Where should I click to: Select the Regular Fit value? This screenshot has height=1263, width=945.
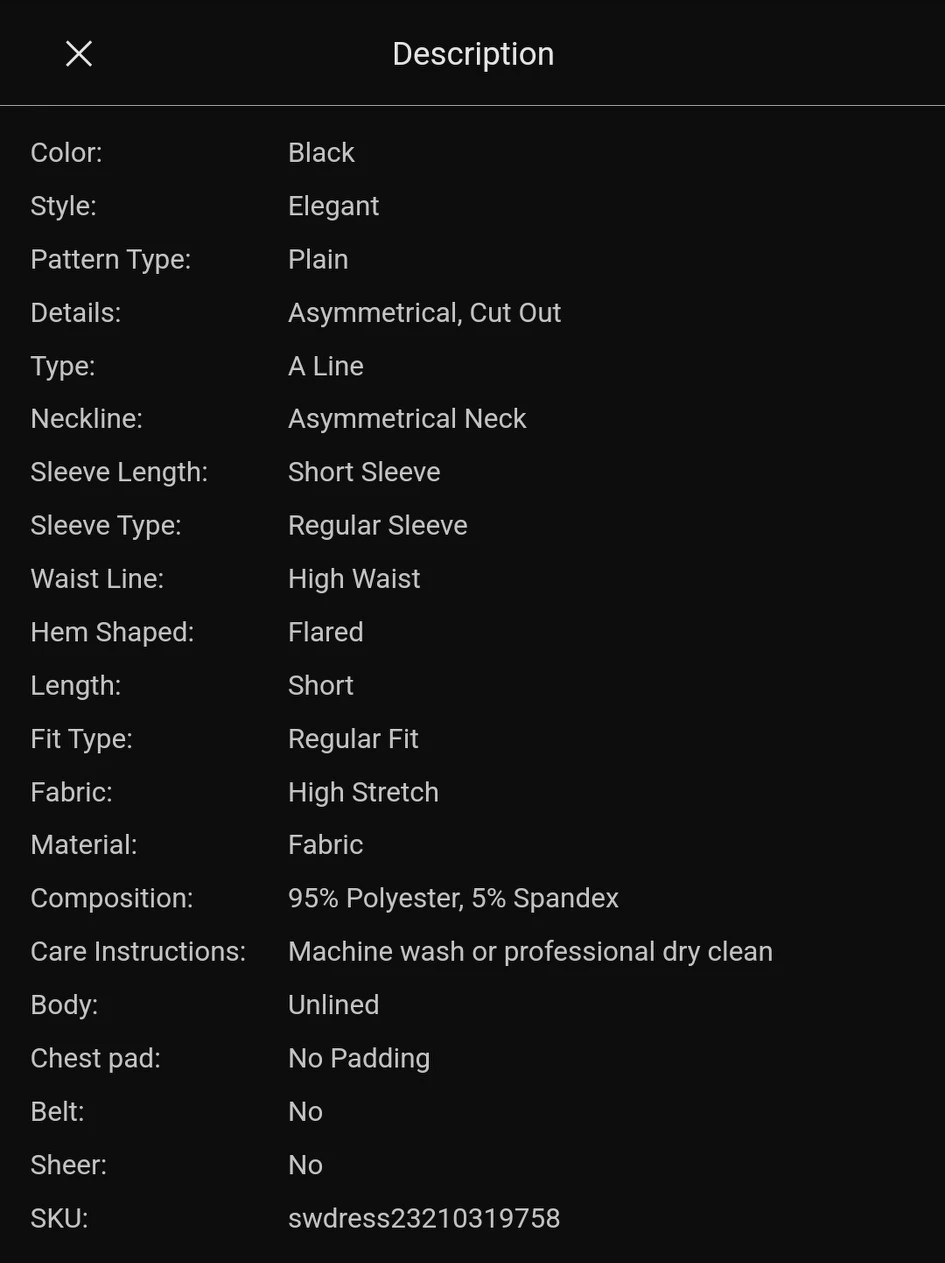[353, 739]
